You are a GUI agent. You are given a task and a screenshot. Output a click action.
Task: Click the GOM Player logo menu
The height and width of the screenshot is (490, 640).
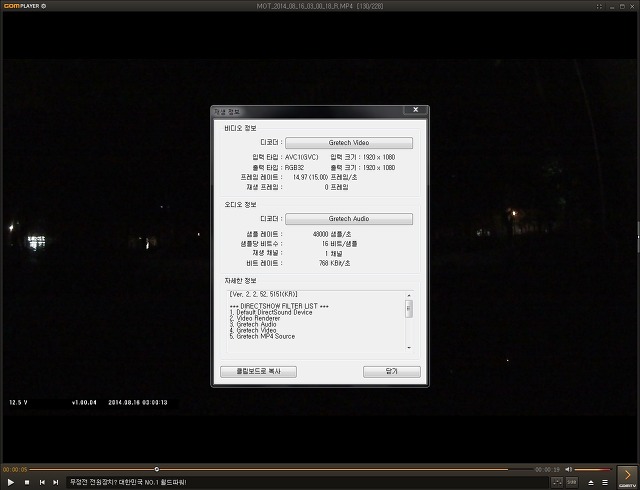24,6
